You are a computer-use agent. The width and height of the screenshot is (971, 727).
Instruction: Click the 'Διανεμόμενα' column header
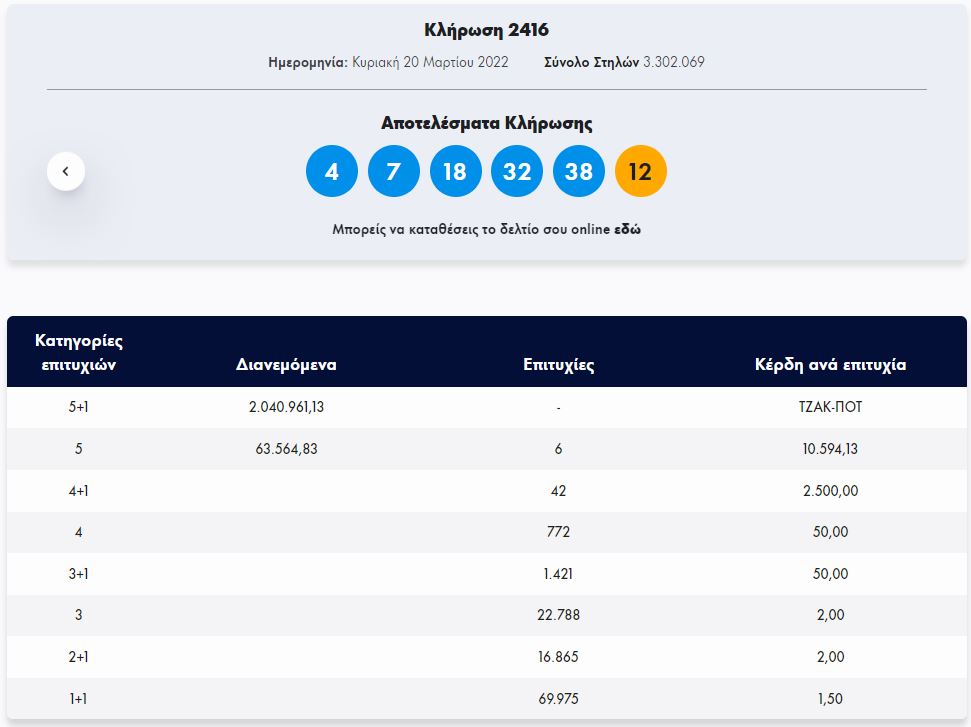286,364
